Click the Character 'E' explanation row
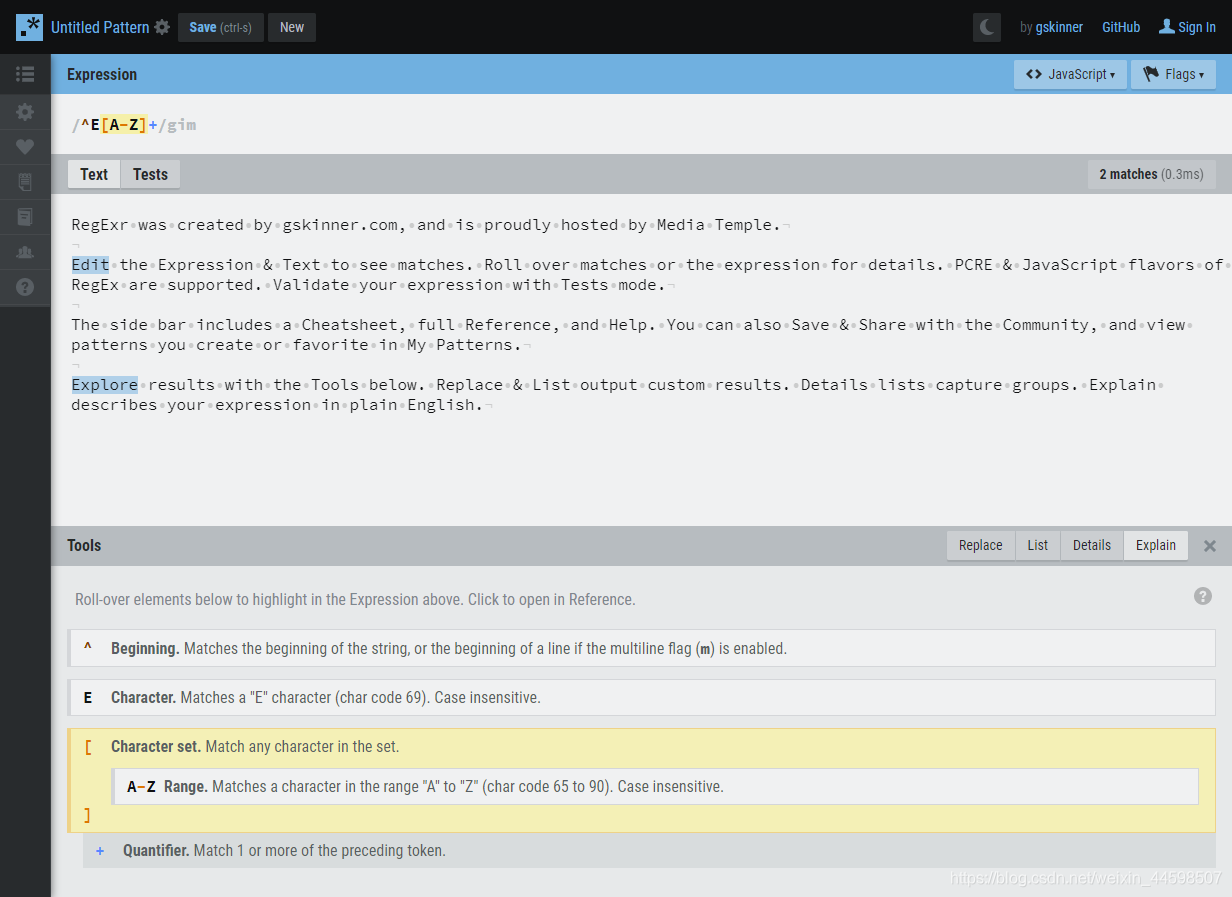The image size is (1232, 897). click(641, 697)
